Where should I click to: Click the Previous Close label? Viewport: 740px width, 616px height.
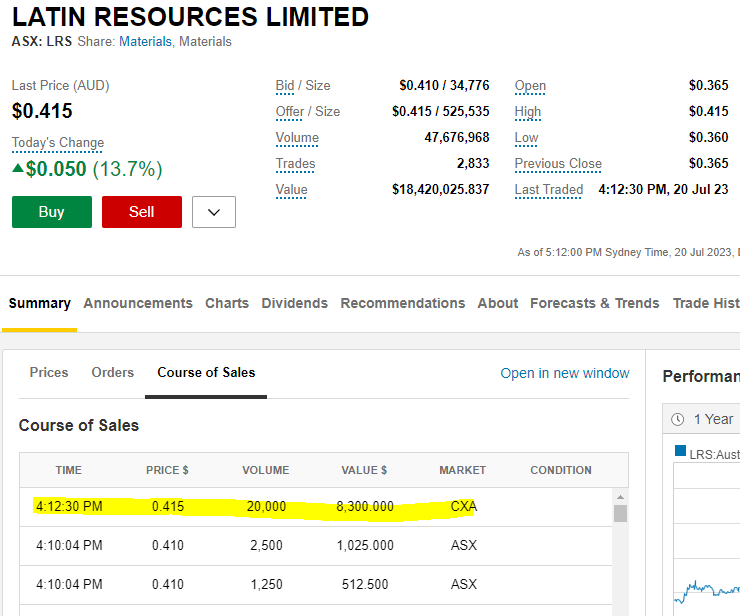click(558, 163)
